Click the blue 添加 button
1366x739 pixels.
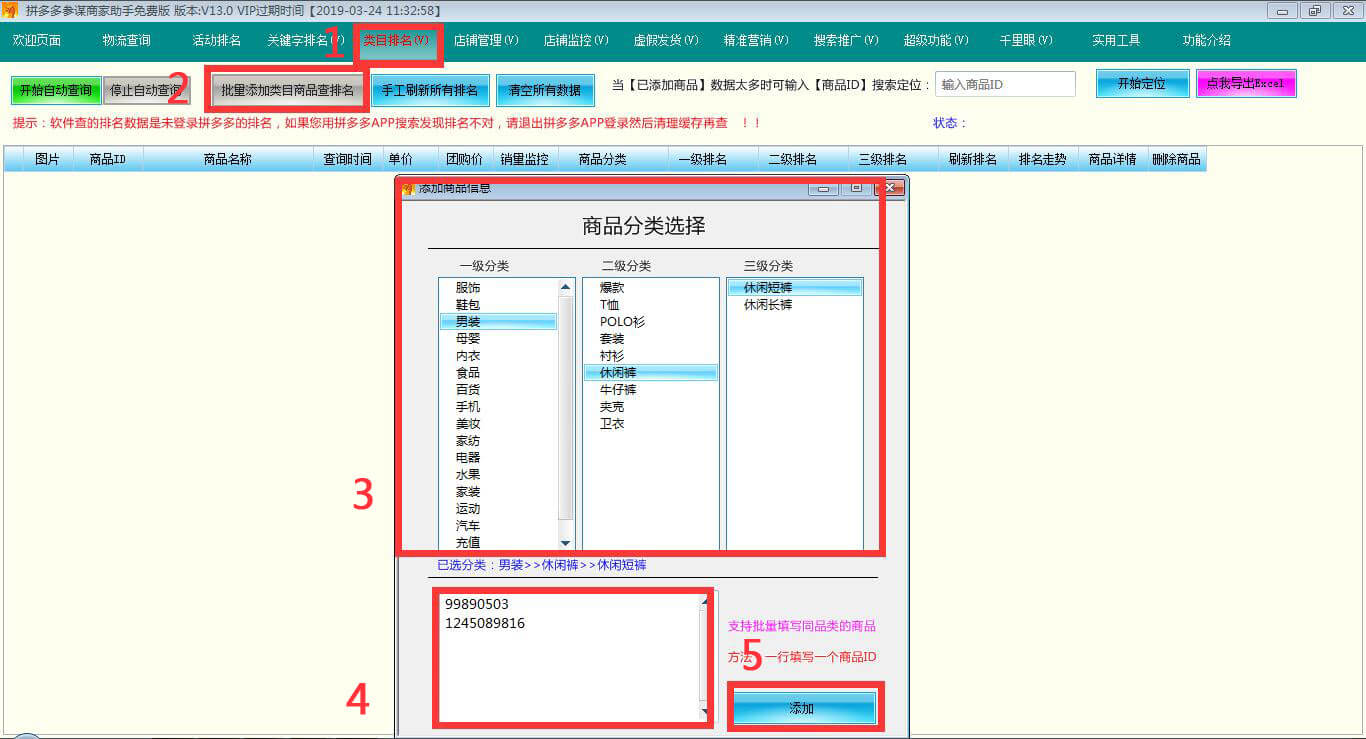tap(805, 708)
